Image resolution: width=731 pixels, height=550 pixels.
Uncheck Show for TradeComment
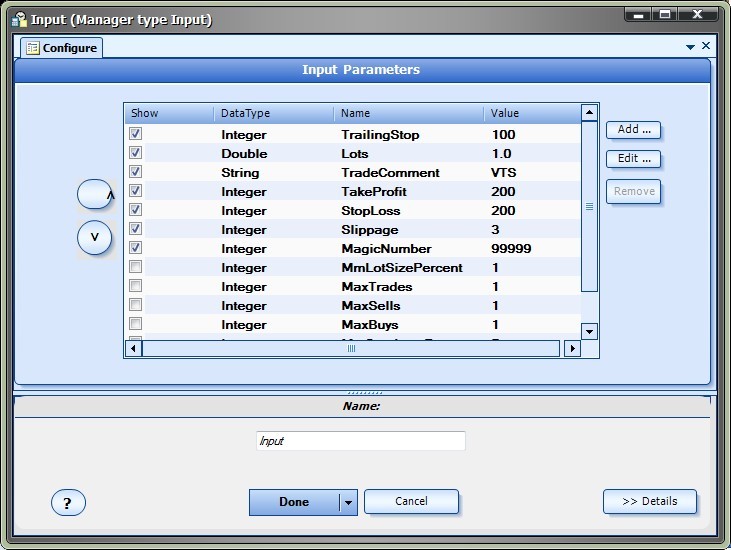136,172
